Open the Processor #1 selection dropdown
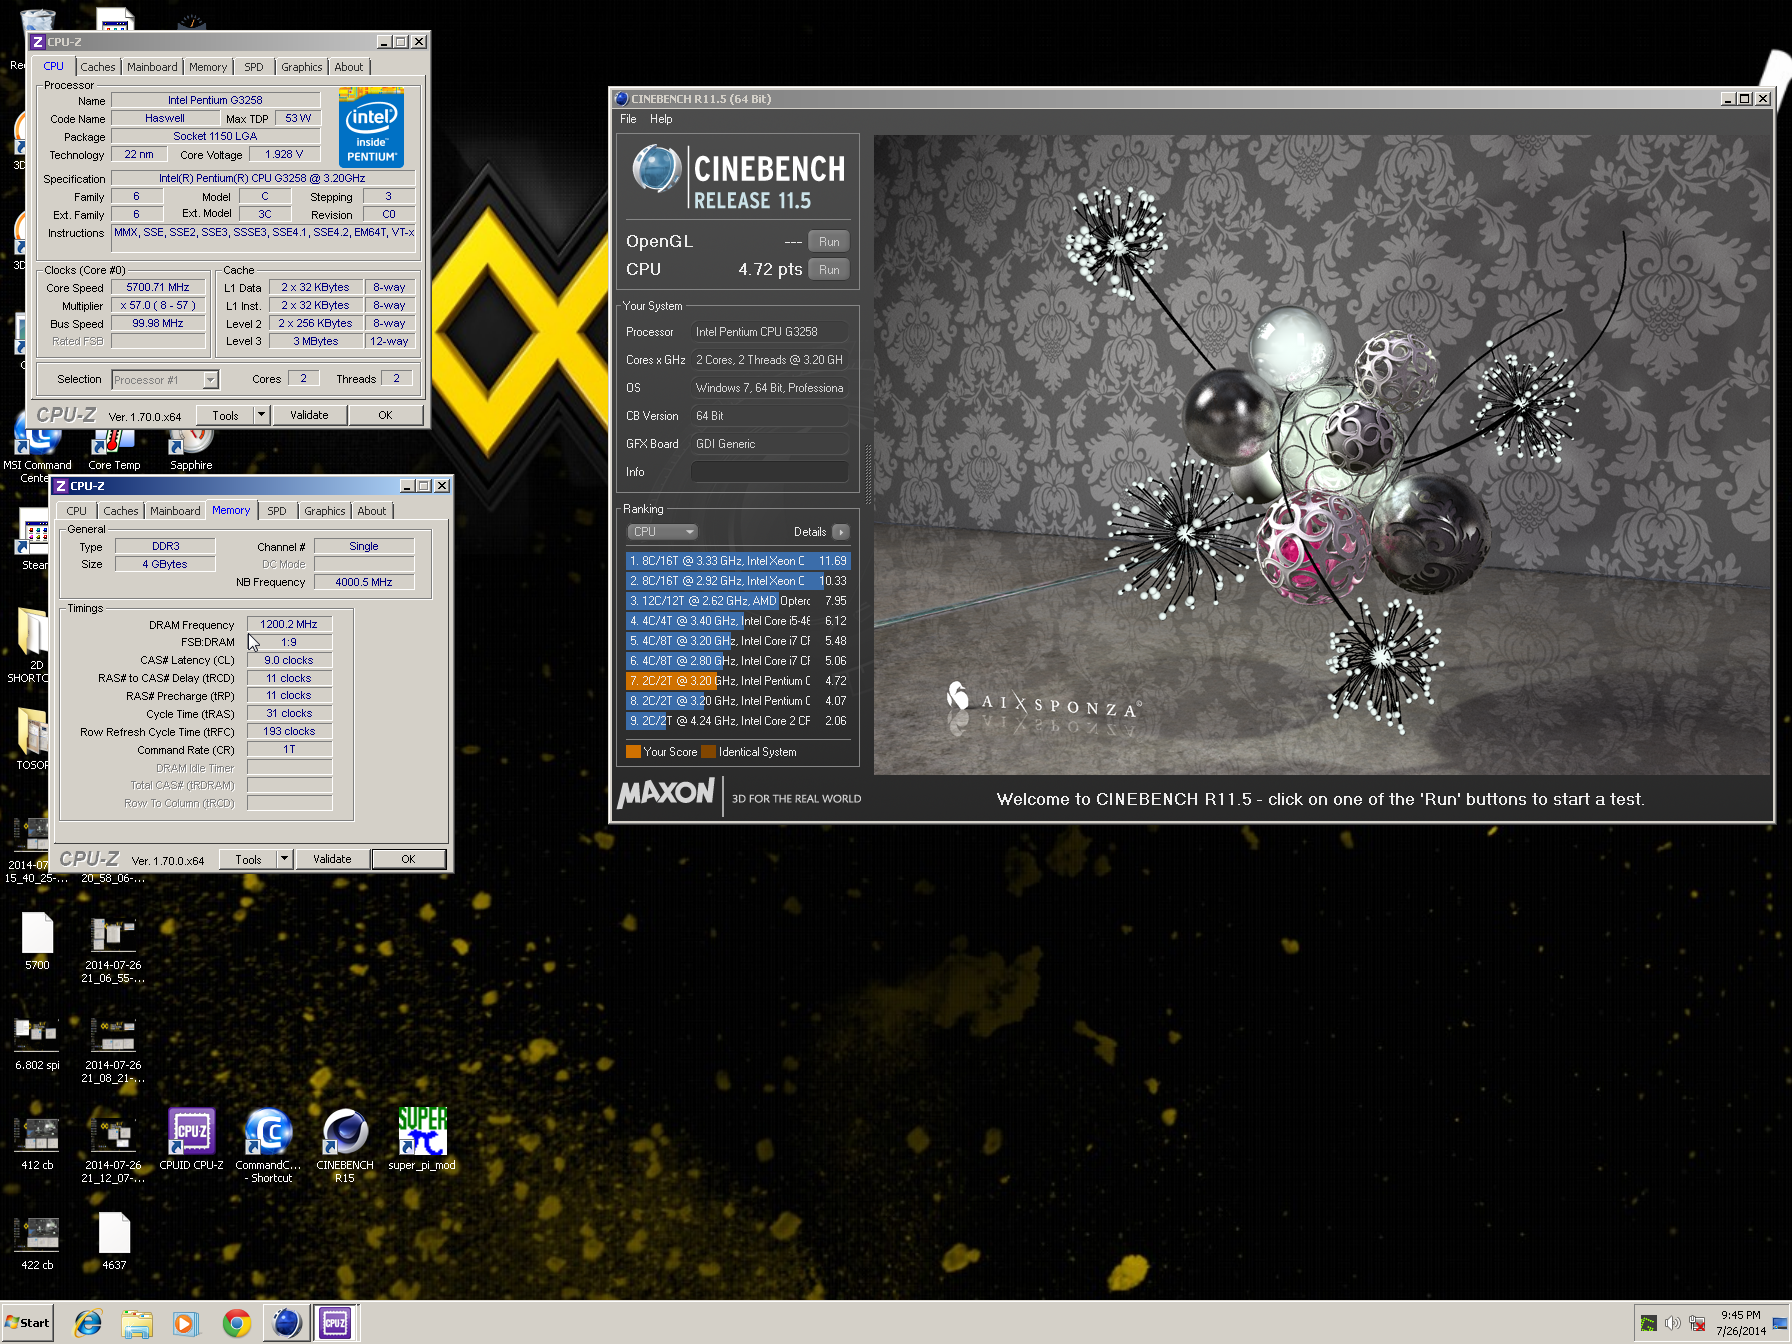 (165, 380)
